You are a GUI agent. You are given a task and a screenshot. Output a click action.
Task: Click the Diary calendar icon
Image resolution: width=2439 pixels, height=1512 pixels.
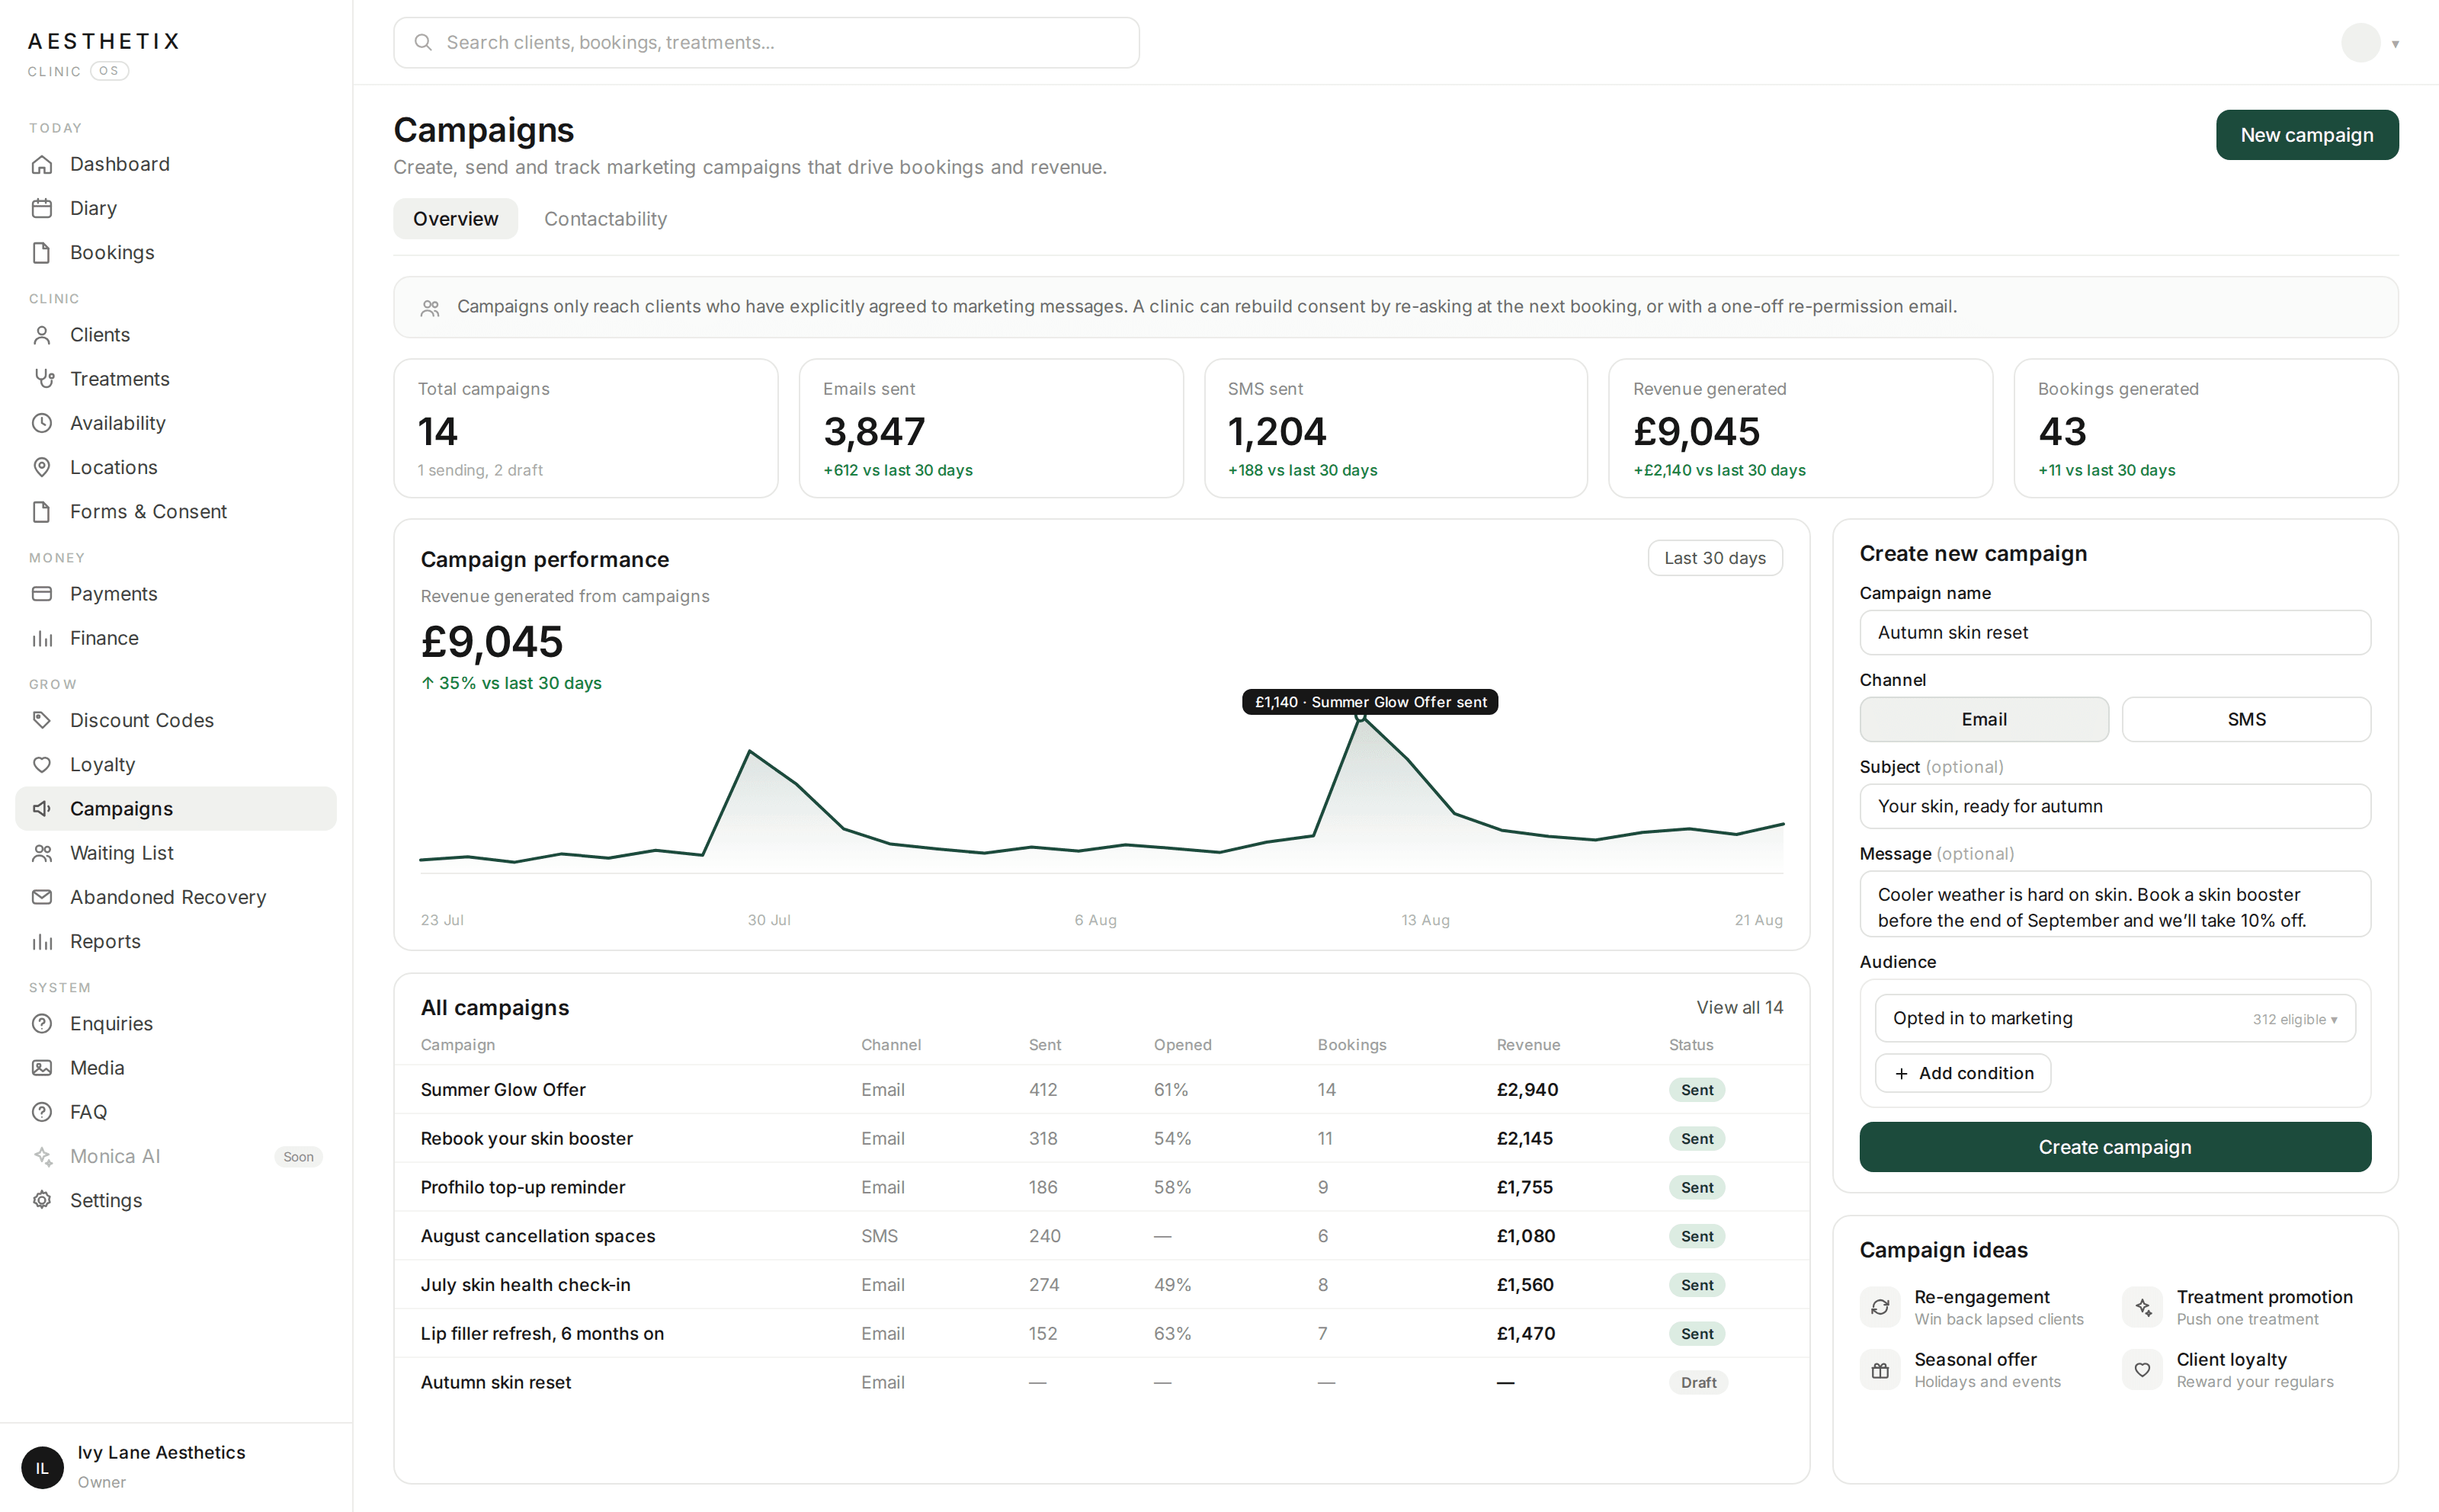pos(42,208)
